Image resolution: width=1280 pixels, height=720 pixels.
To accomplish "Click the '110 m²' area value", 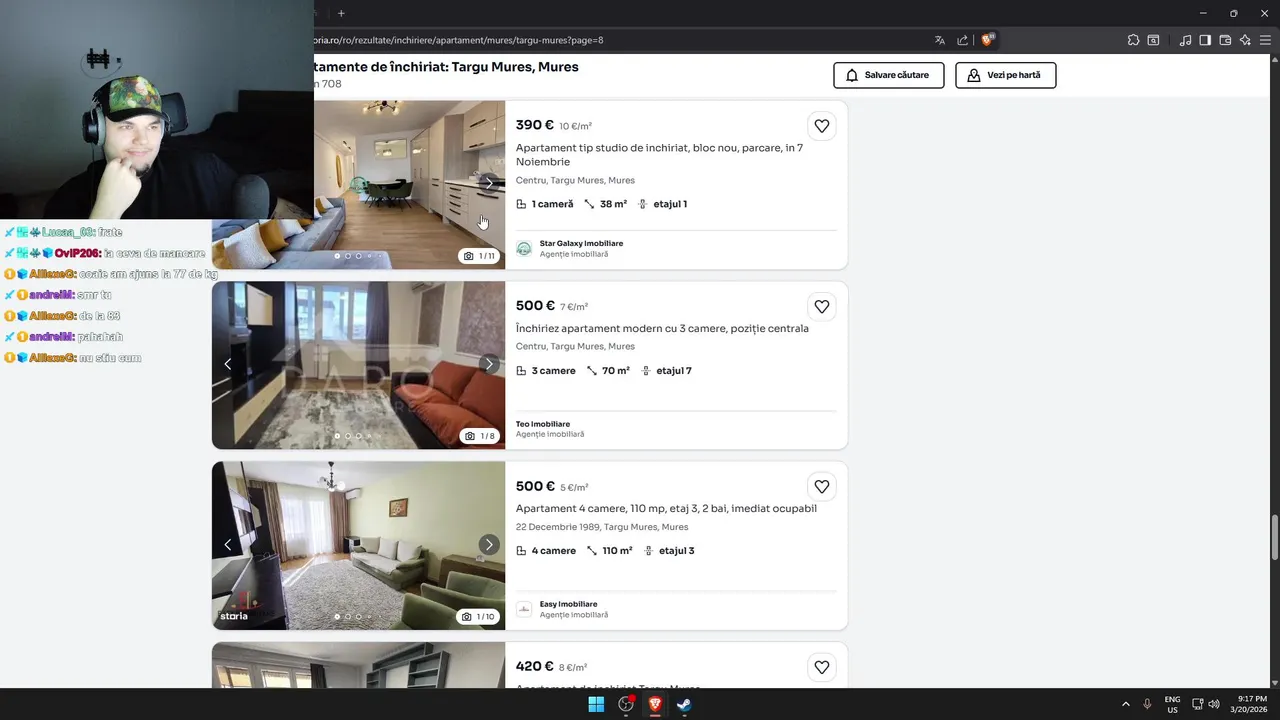I will point(617,551).
